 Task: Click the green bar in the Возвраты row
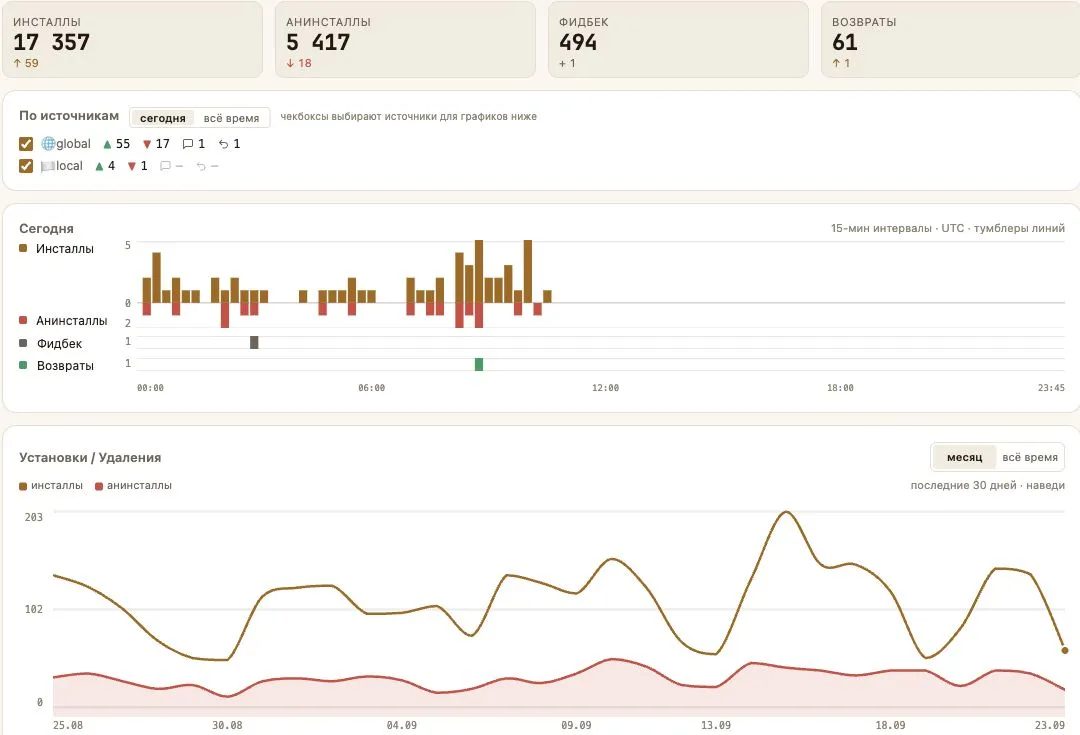click(479, 364)
